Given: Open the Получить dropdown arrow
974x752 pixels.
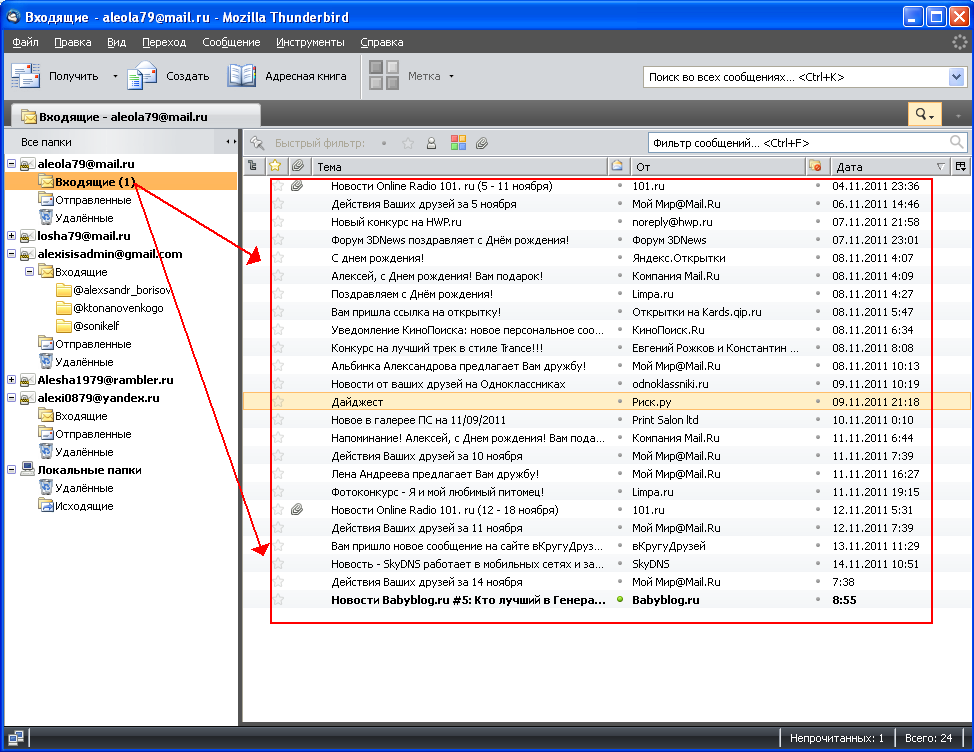Looking at the screenshot, I should tap(115, 76).
